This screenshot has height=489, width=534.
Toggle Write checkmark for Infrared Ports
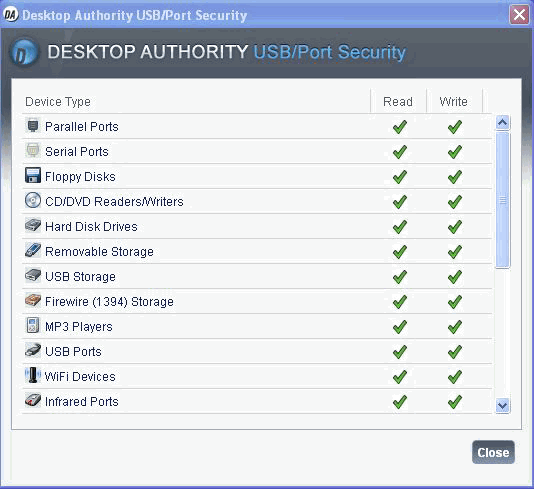(x=455, y=401)
